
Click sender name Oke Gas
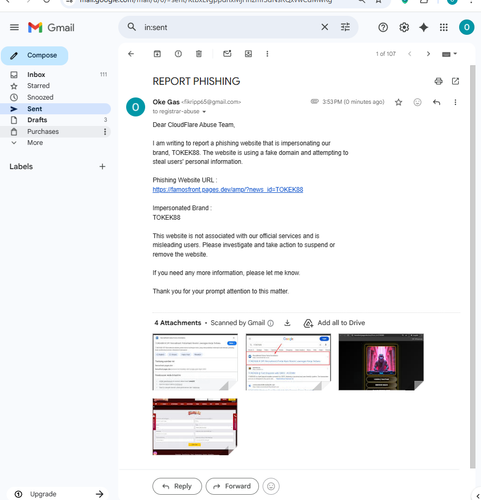(x=166, y=102)
